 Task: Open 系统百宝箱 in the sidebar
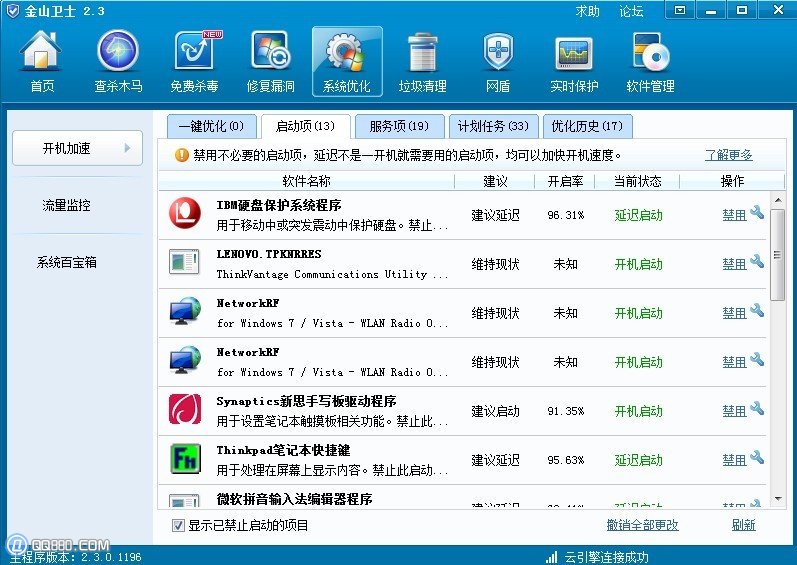pos(67,262)
